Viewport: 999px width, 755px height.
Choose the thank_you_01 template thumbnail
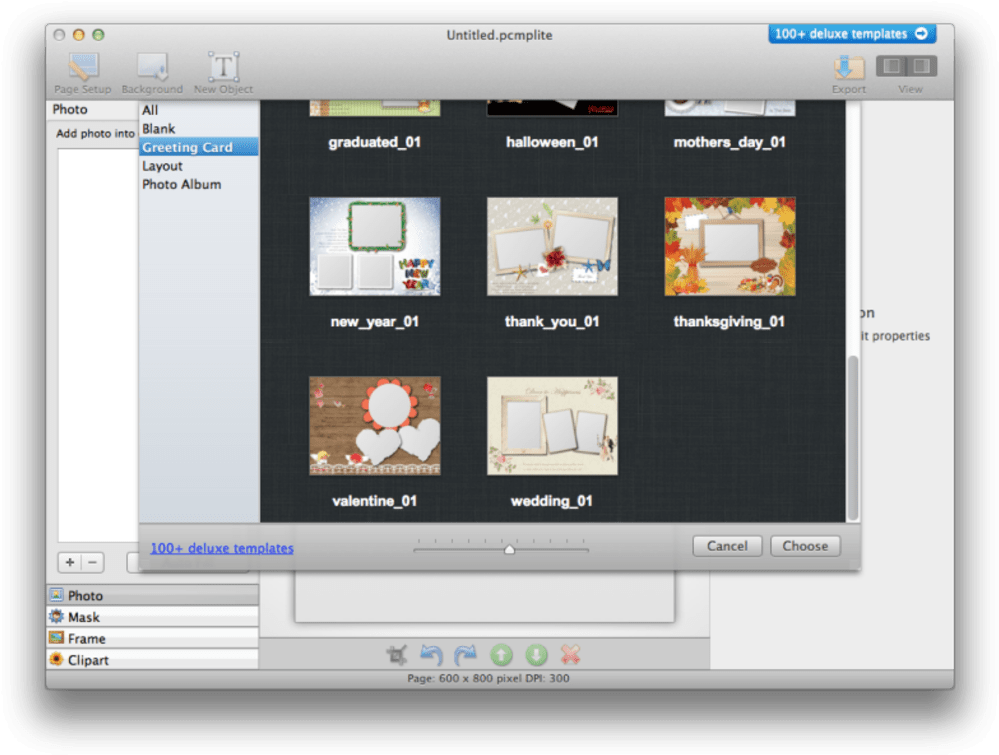[x=552, y=246]
